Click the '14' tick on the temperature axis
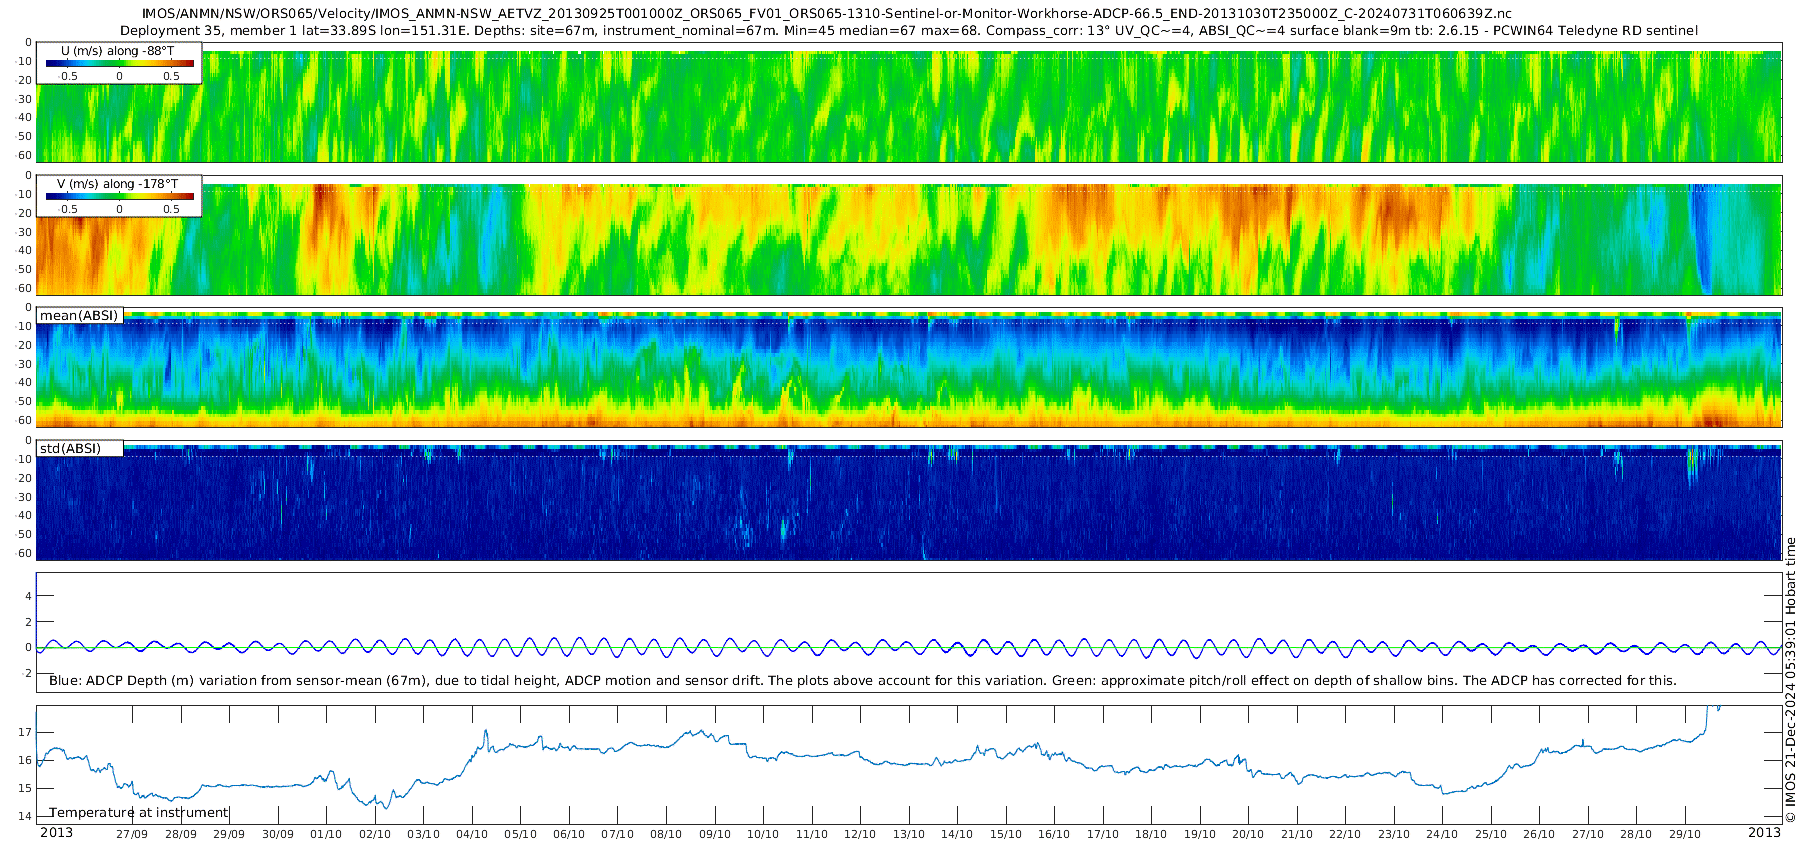This screenshot has width=1800, height=850. 25,816
